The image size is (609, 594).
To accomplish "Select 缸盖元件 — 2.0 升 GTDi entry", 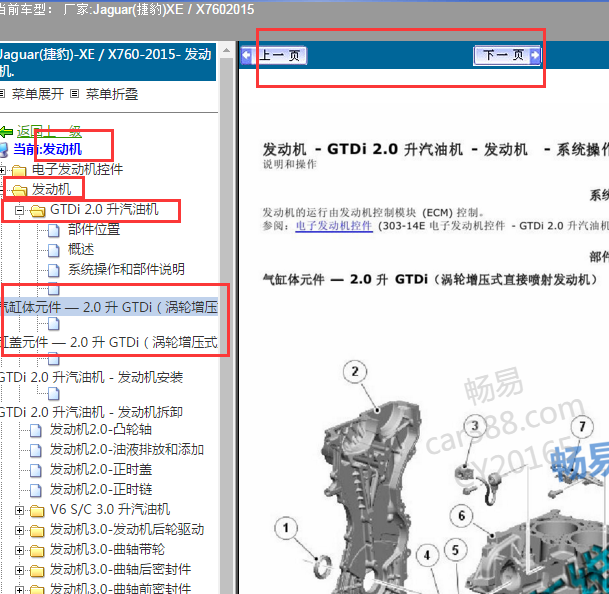I will (109, 342).
